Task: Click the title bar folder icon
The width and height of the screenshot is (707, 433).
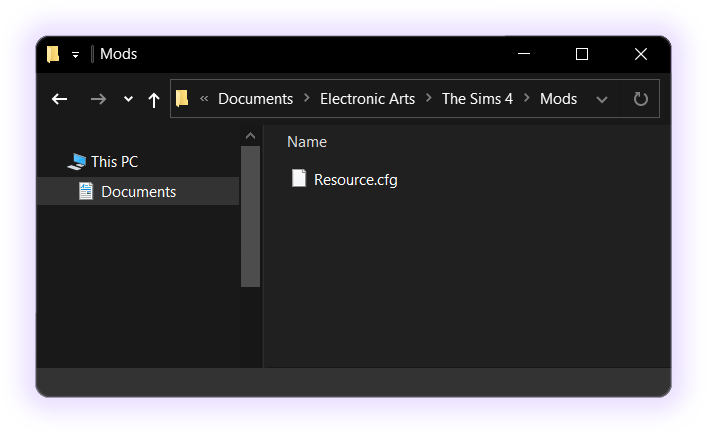Action: tap(53, 54)
